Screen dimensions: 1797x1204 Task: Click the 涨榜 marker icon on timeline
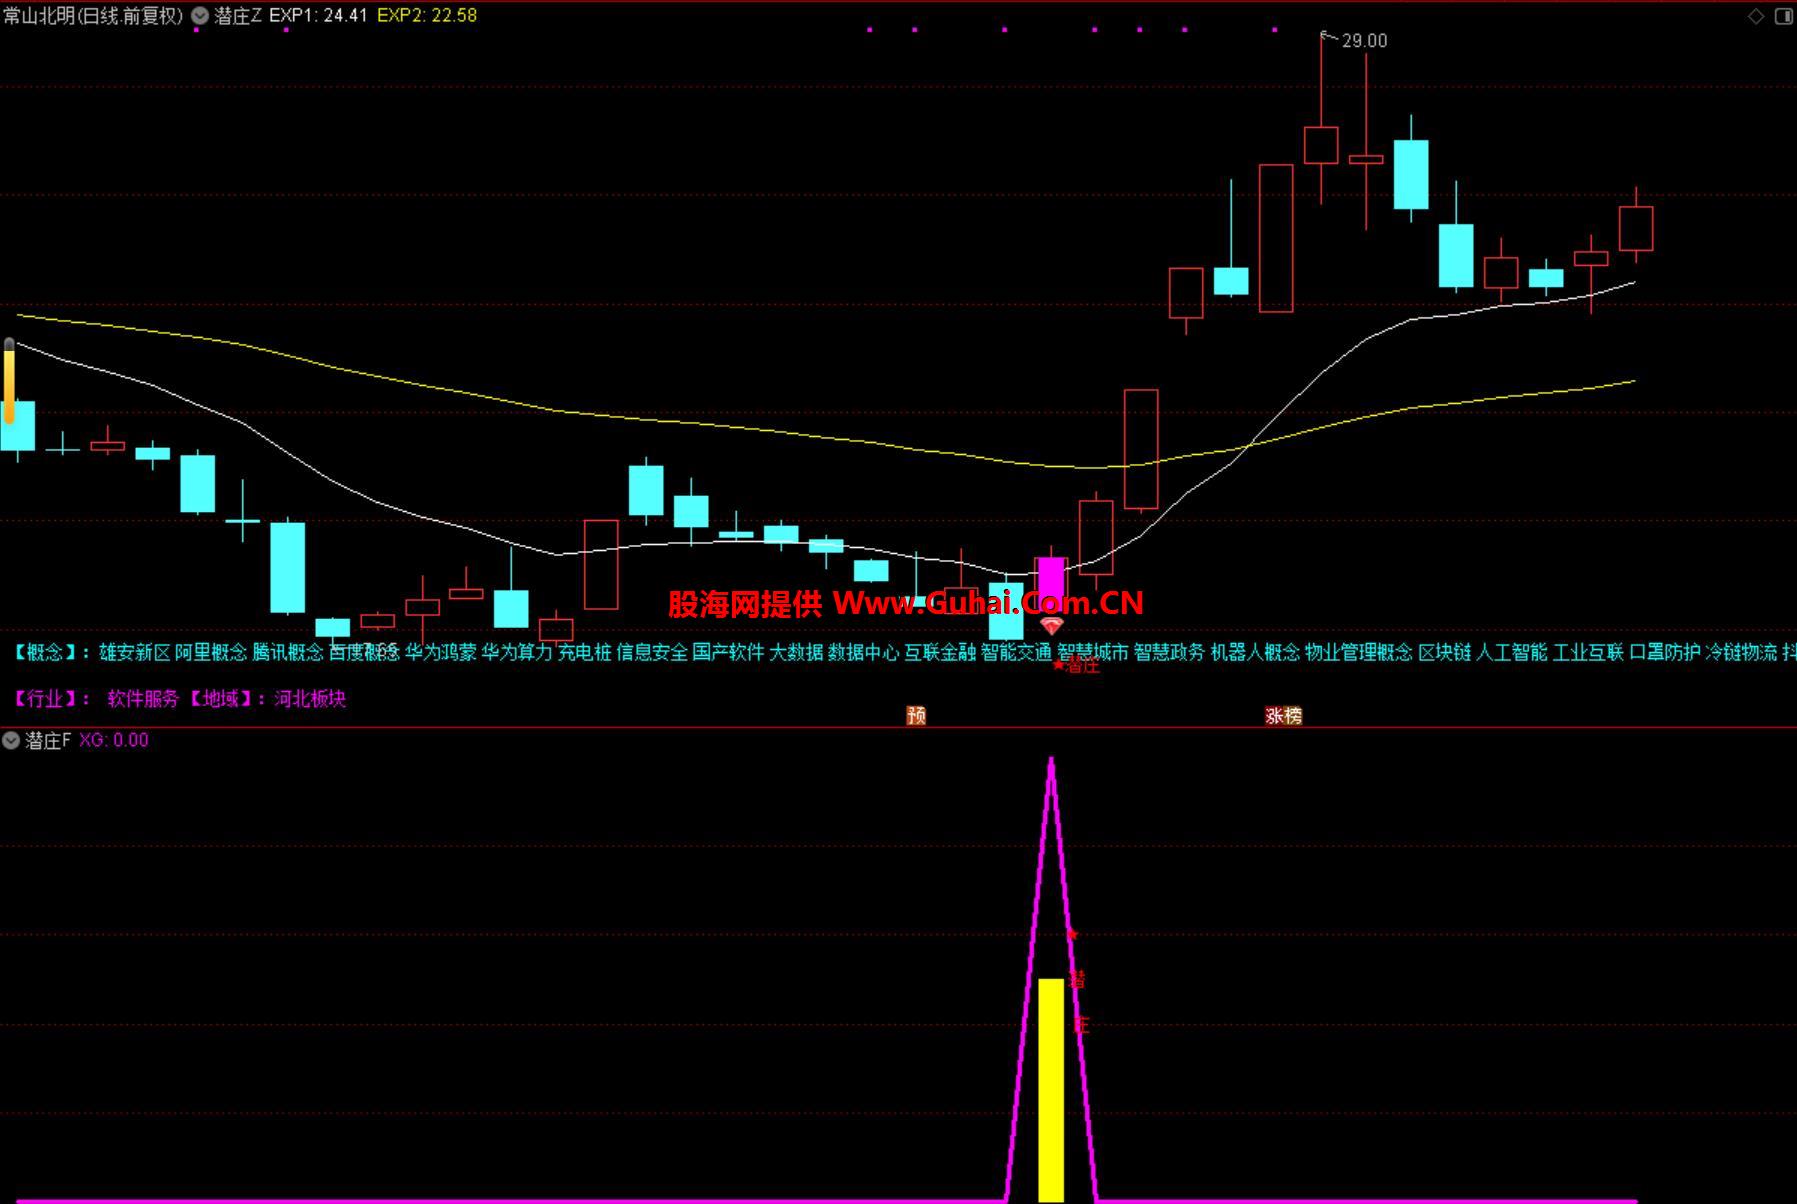(x=1283, y=715)
